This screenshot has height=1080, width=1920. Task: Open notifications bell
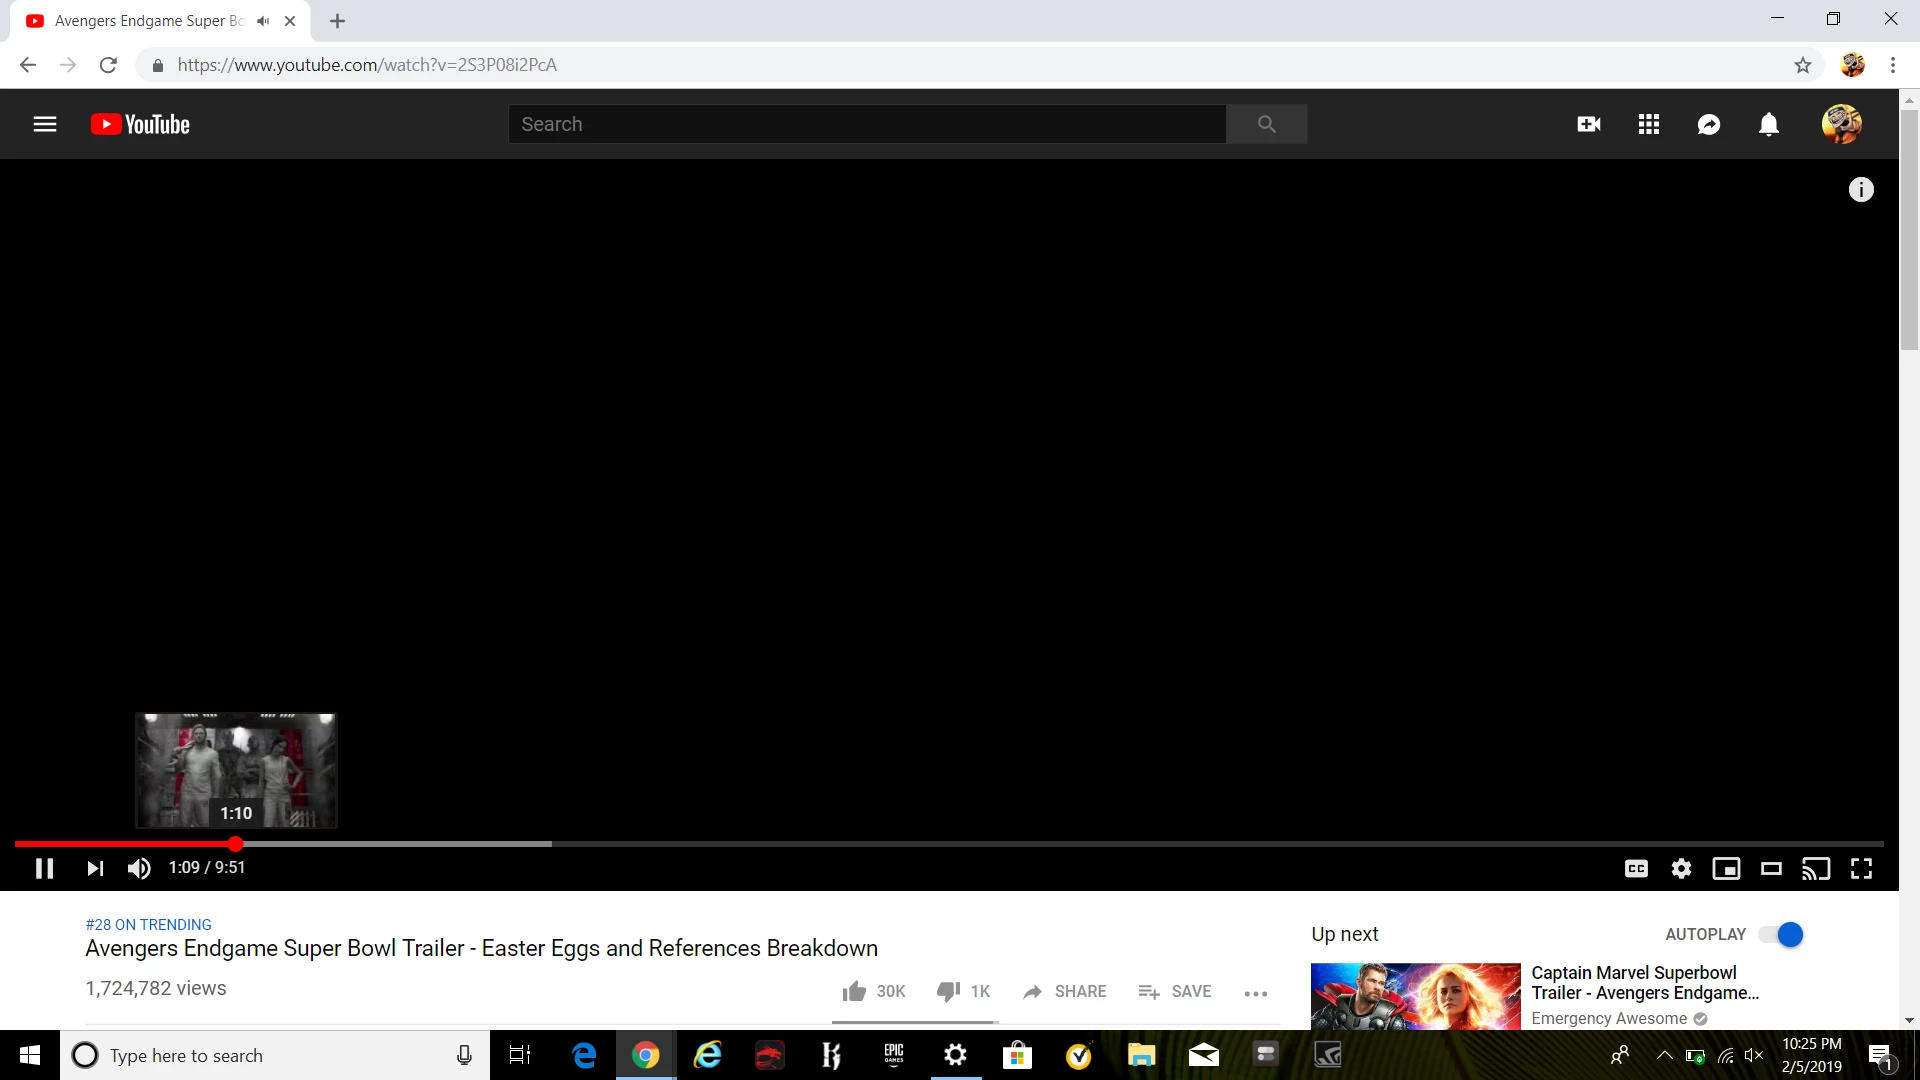pyautogui.click(x=1768, y=124)
